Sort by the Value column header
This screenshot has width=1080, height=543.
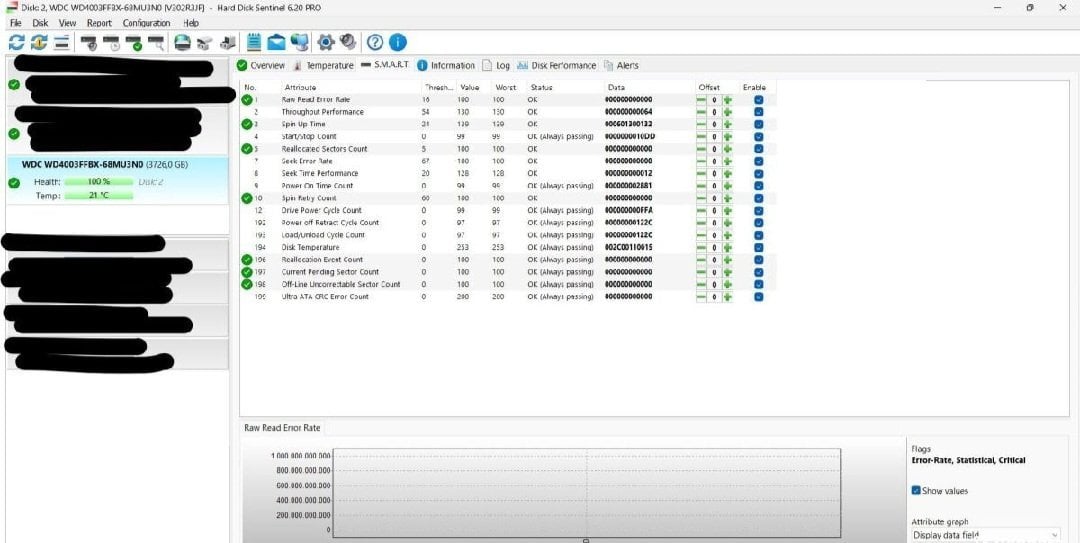tap(470, 88)
